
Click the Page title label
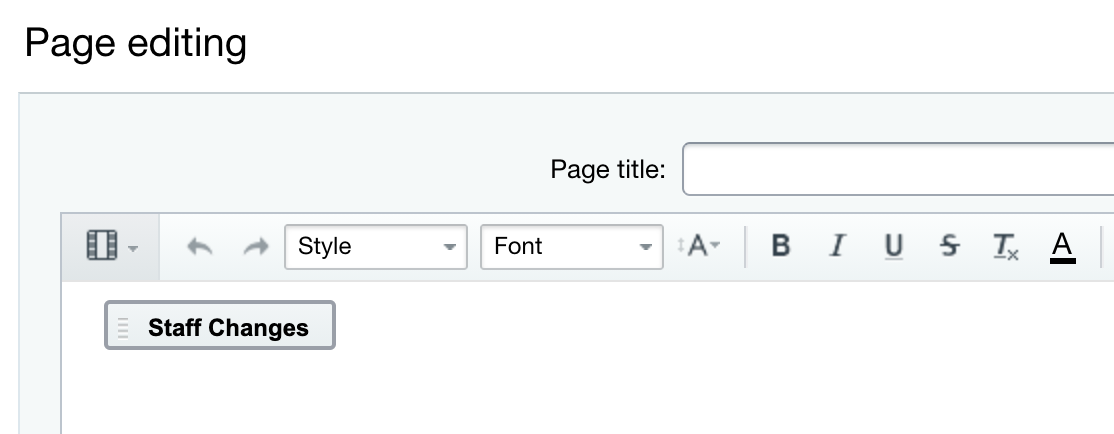[x=607, y=169]
